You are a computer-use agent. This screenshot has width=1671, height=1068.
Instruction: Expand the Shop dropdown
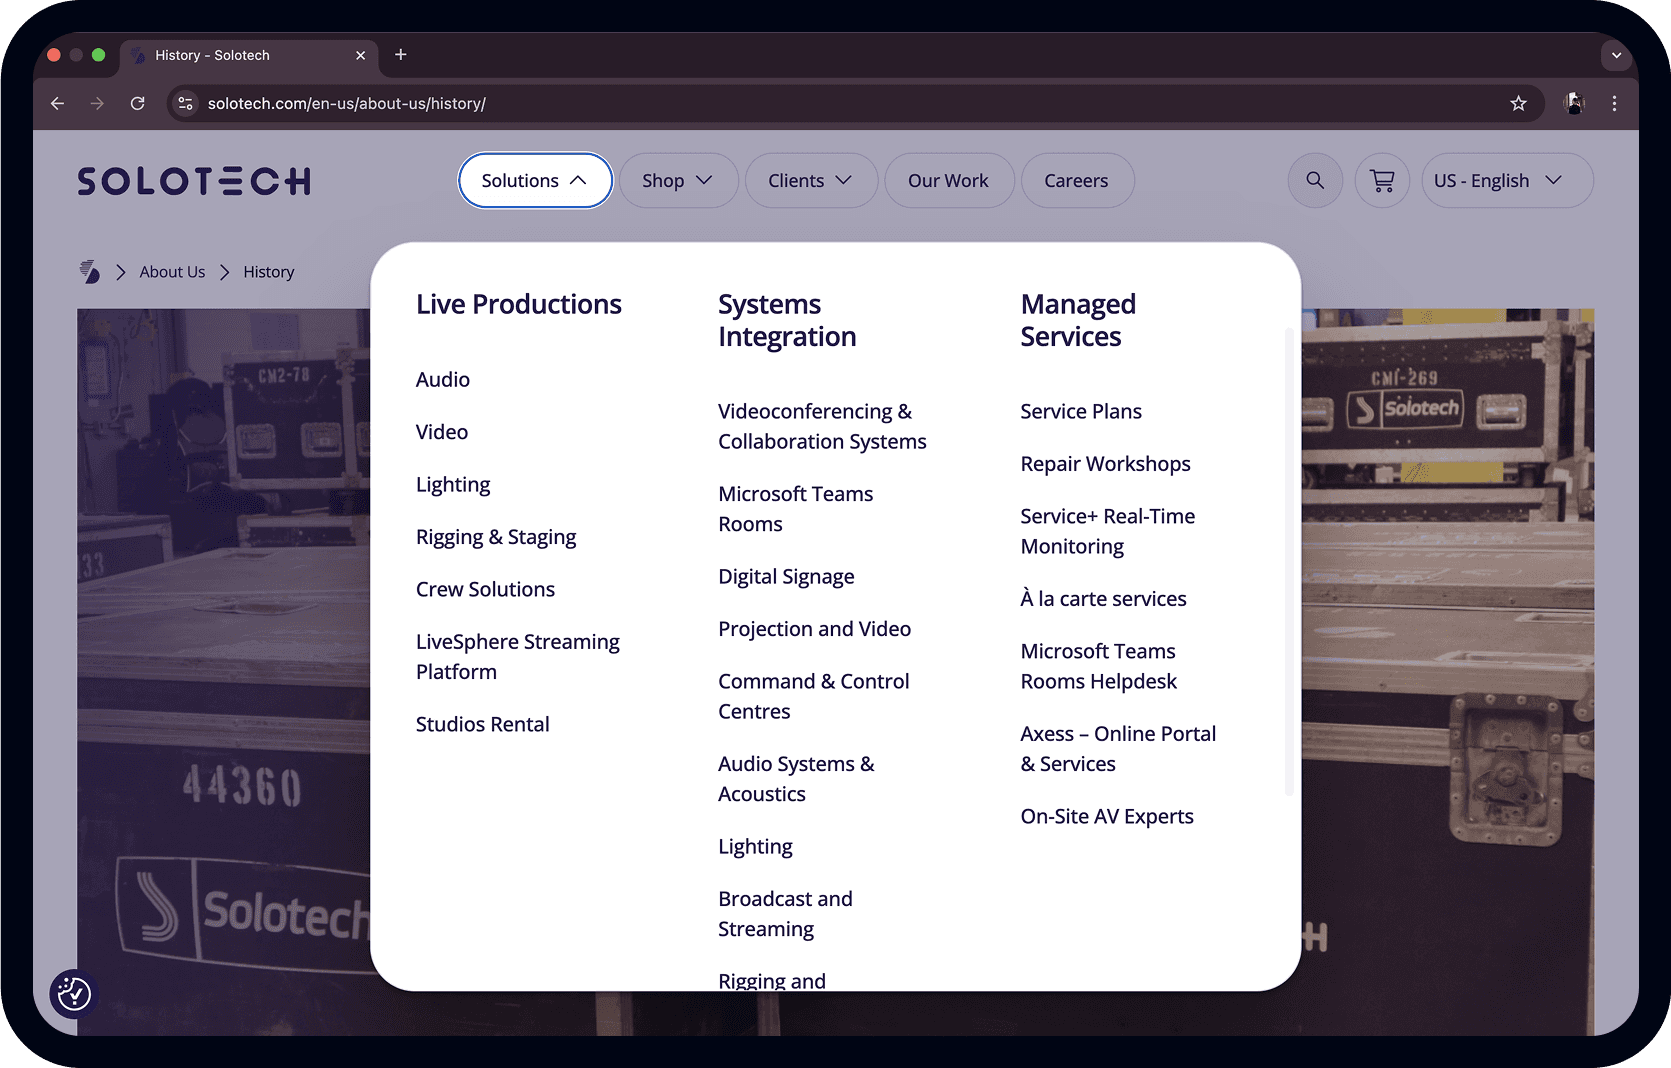[x=678, y=180]
